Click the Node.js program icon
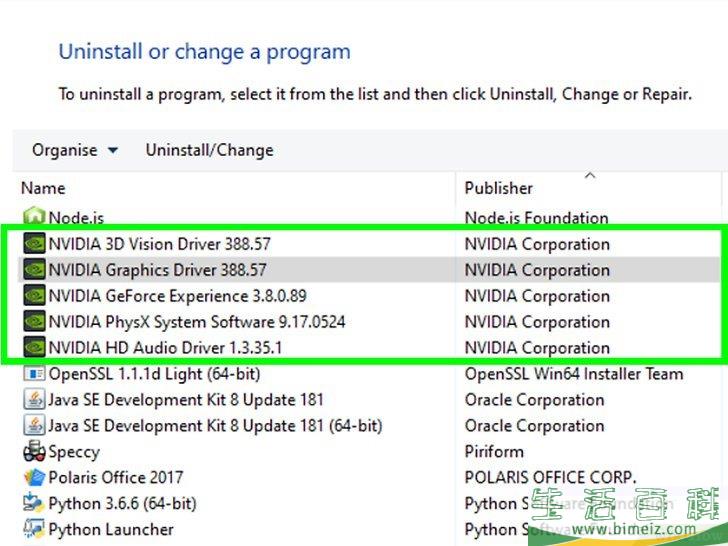Image resolution: width=728 pixels, height=546 pixels. pyautogui.click(x=34, y=217)
